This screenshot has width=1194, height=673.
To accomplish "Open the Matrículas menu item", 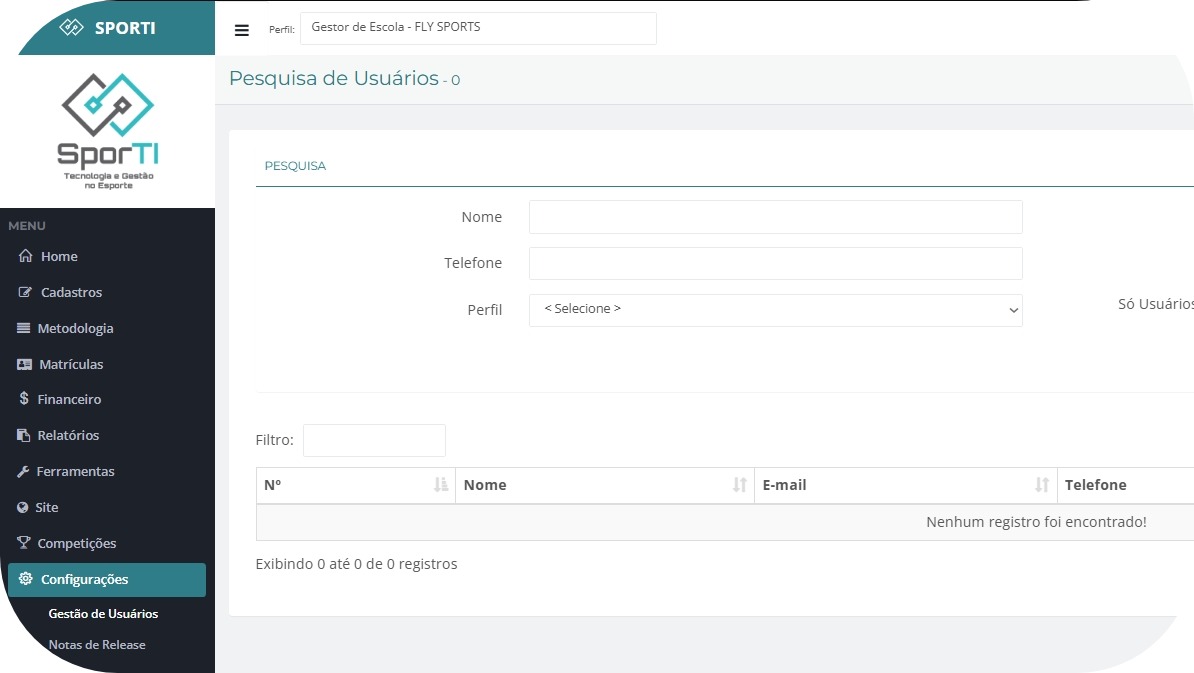I will tap(71, 364).
